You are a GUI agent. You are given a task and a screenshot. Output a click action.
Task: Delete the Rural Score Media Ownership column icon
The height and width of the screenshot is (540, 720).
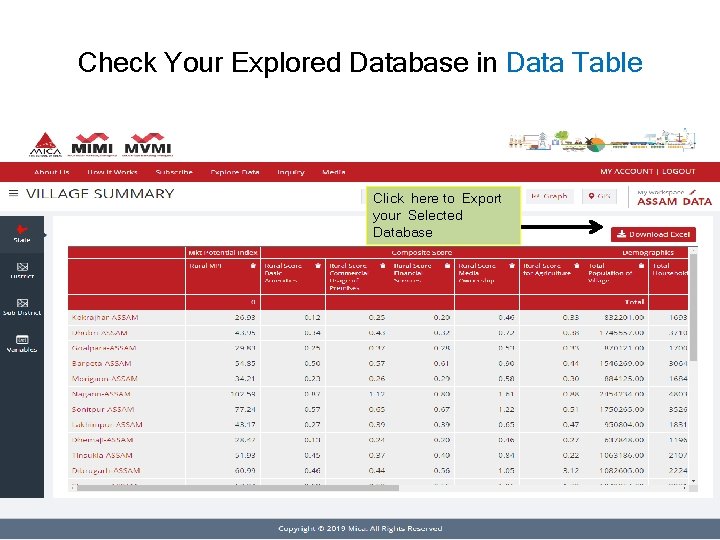(512, 266)
